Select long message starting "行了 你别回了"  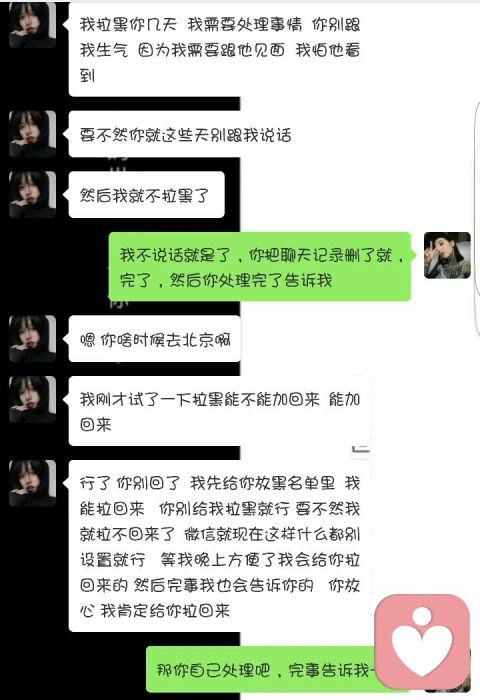[217, 546]
